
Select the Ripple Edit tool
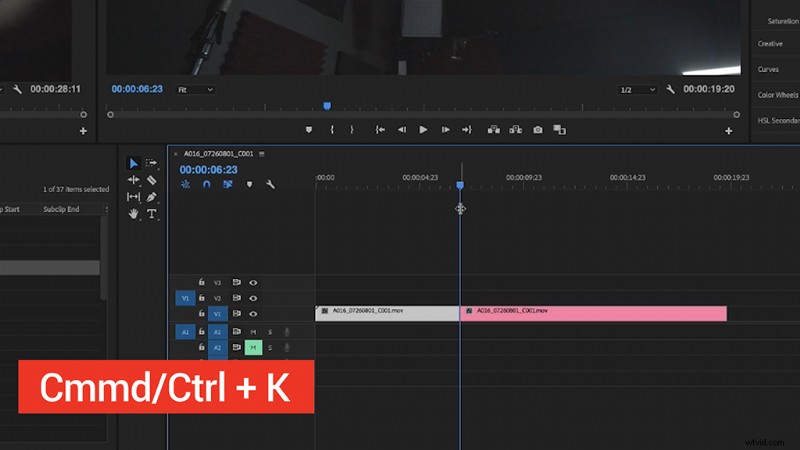(x=134, y=180)
